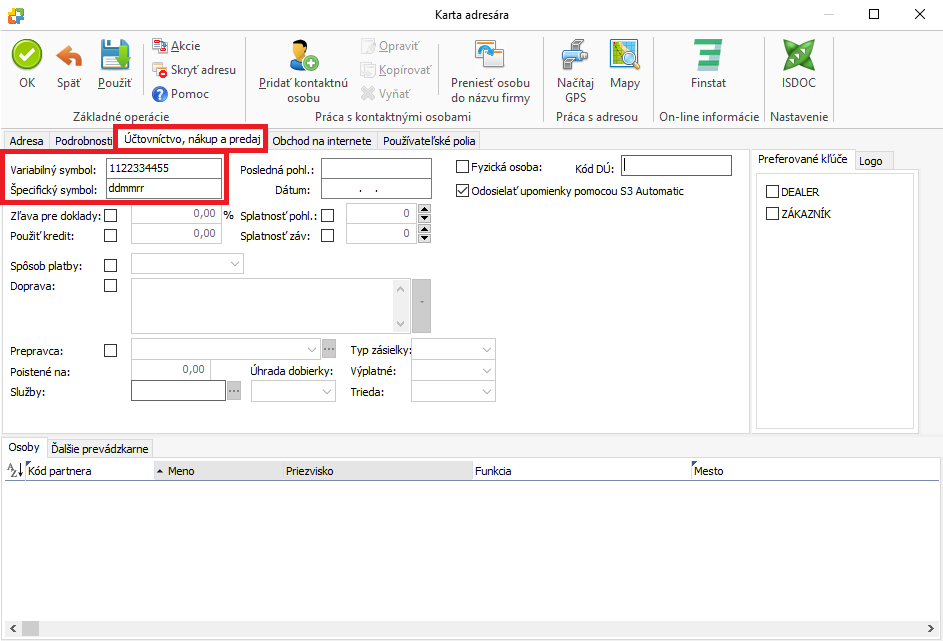Open Finstat online information
This screenshot has width=943, height=641.
coord(708,55)
